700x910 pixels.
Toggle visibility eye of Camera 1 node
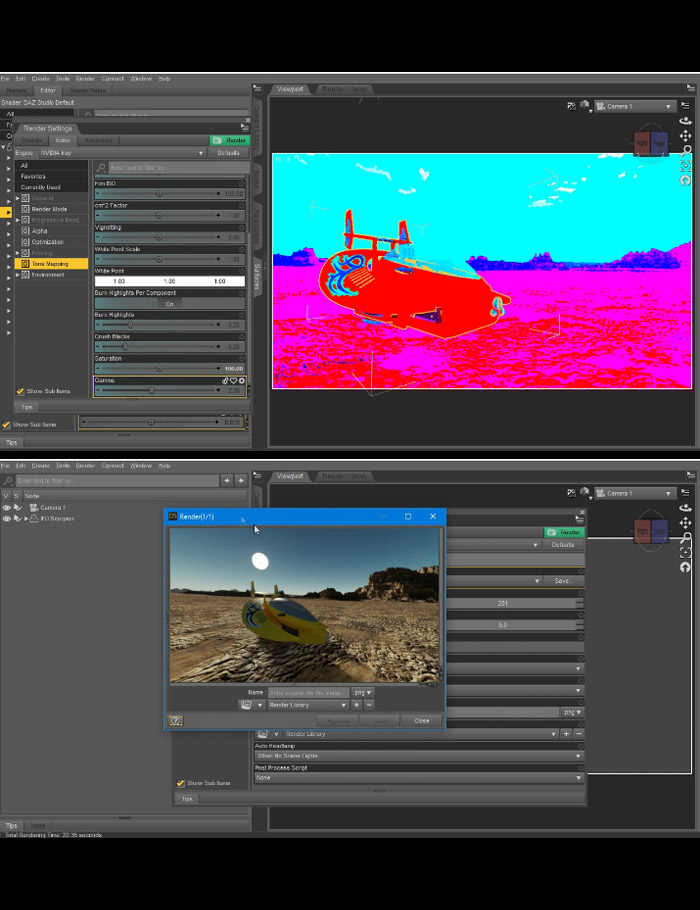pos(6,508)
